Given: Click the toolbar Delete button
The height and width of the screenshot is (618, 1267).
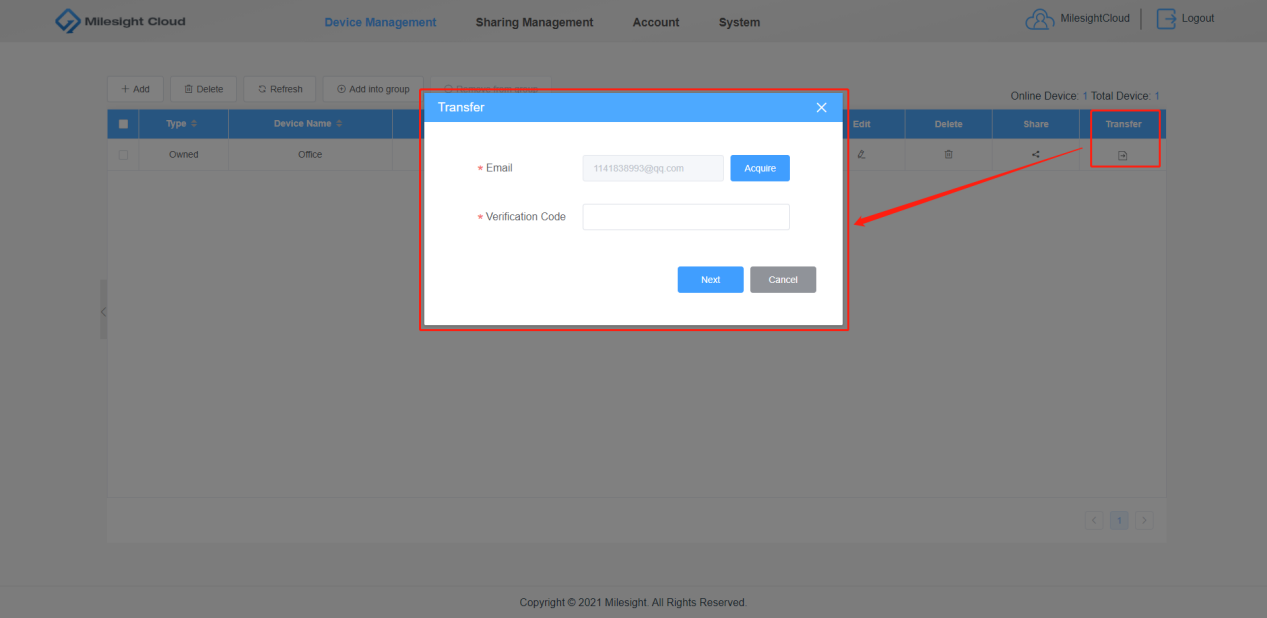Looking at the screenshot, I should (204, 89).
